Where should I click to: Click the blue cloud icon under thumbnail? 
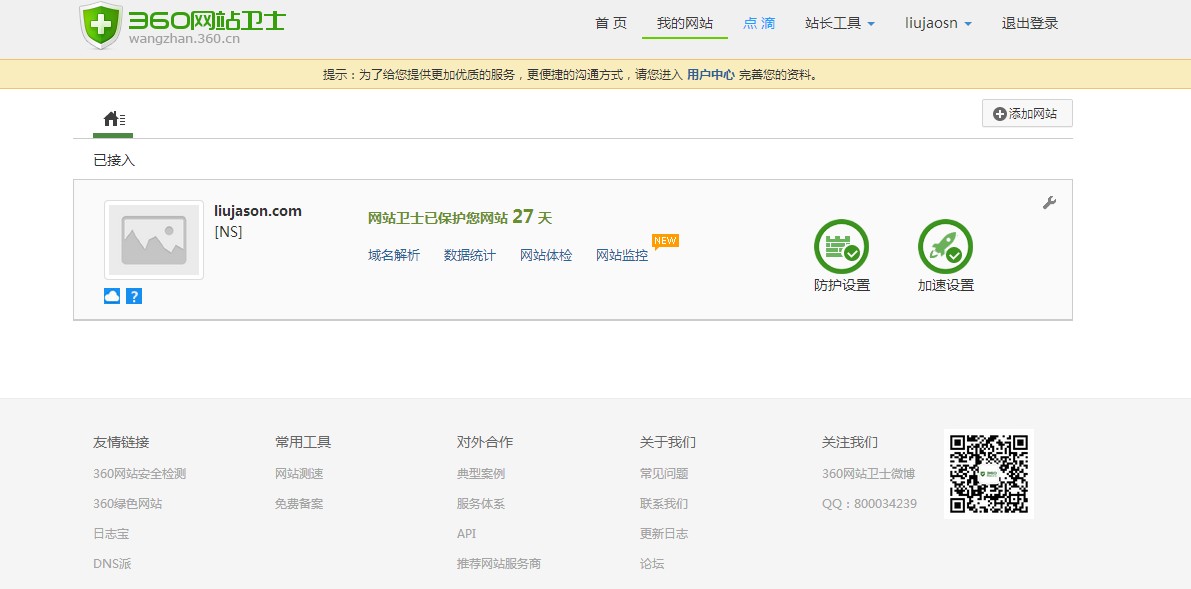[x=112, y=296]
